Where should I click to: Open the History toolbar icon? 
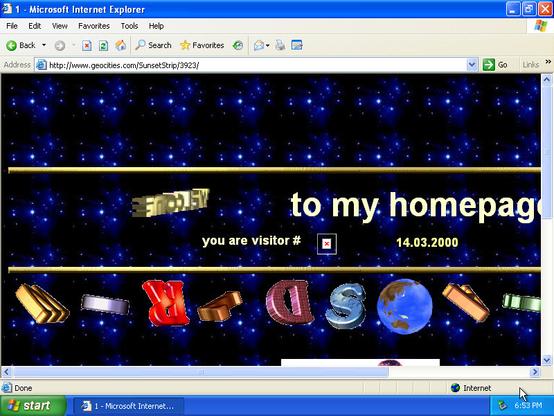[x=238, y=45]
